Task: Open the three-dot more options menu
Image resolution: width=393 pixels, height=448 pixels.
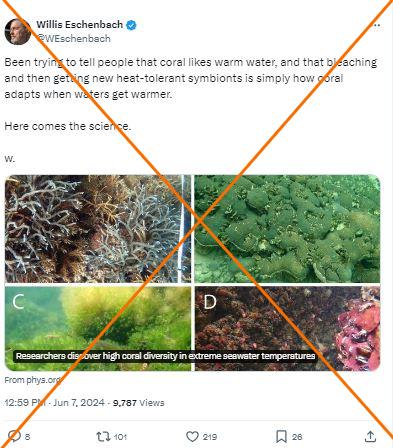Action: (x=377, y=25)
